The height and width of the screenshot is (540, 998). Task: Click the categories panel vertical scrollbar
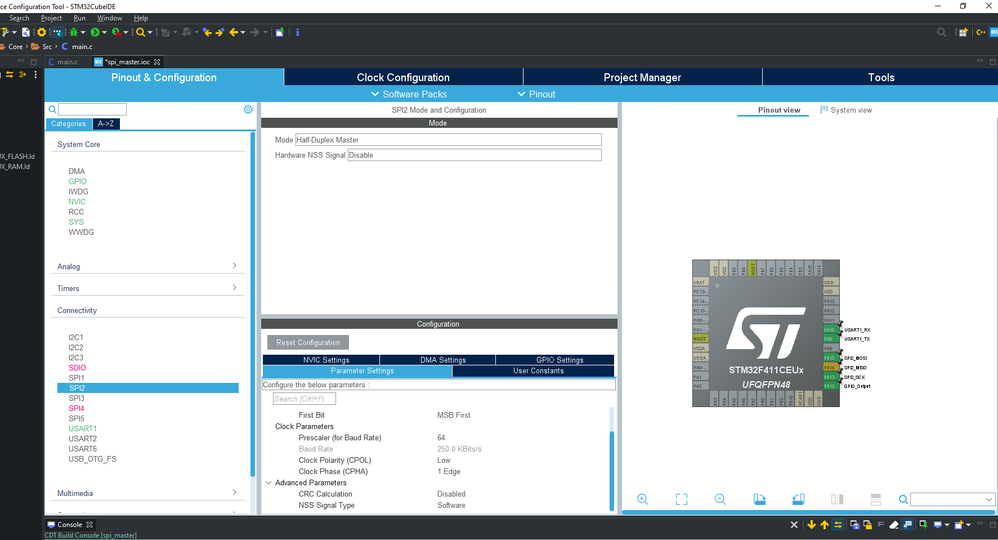pos(253,306)
